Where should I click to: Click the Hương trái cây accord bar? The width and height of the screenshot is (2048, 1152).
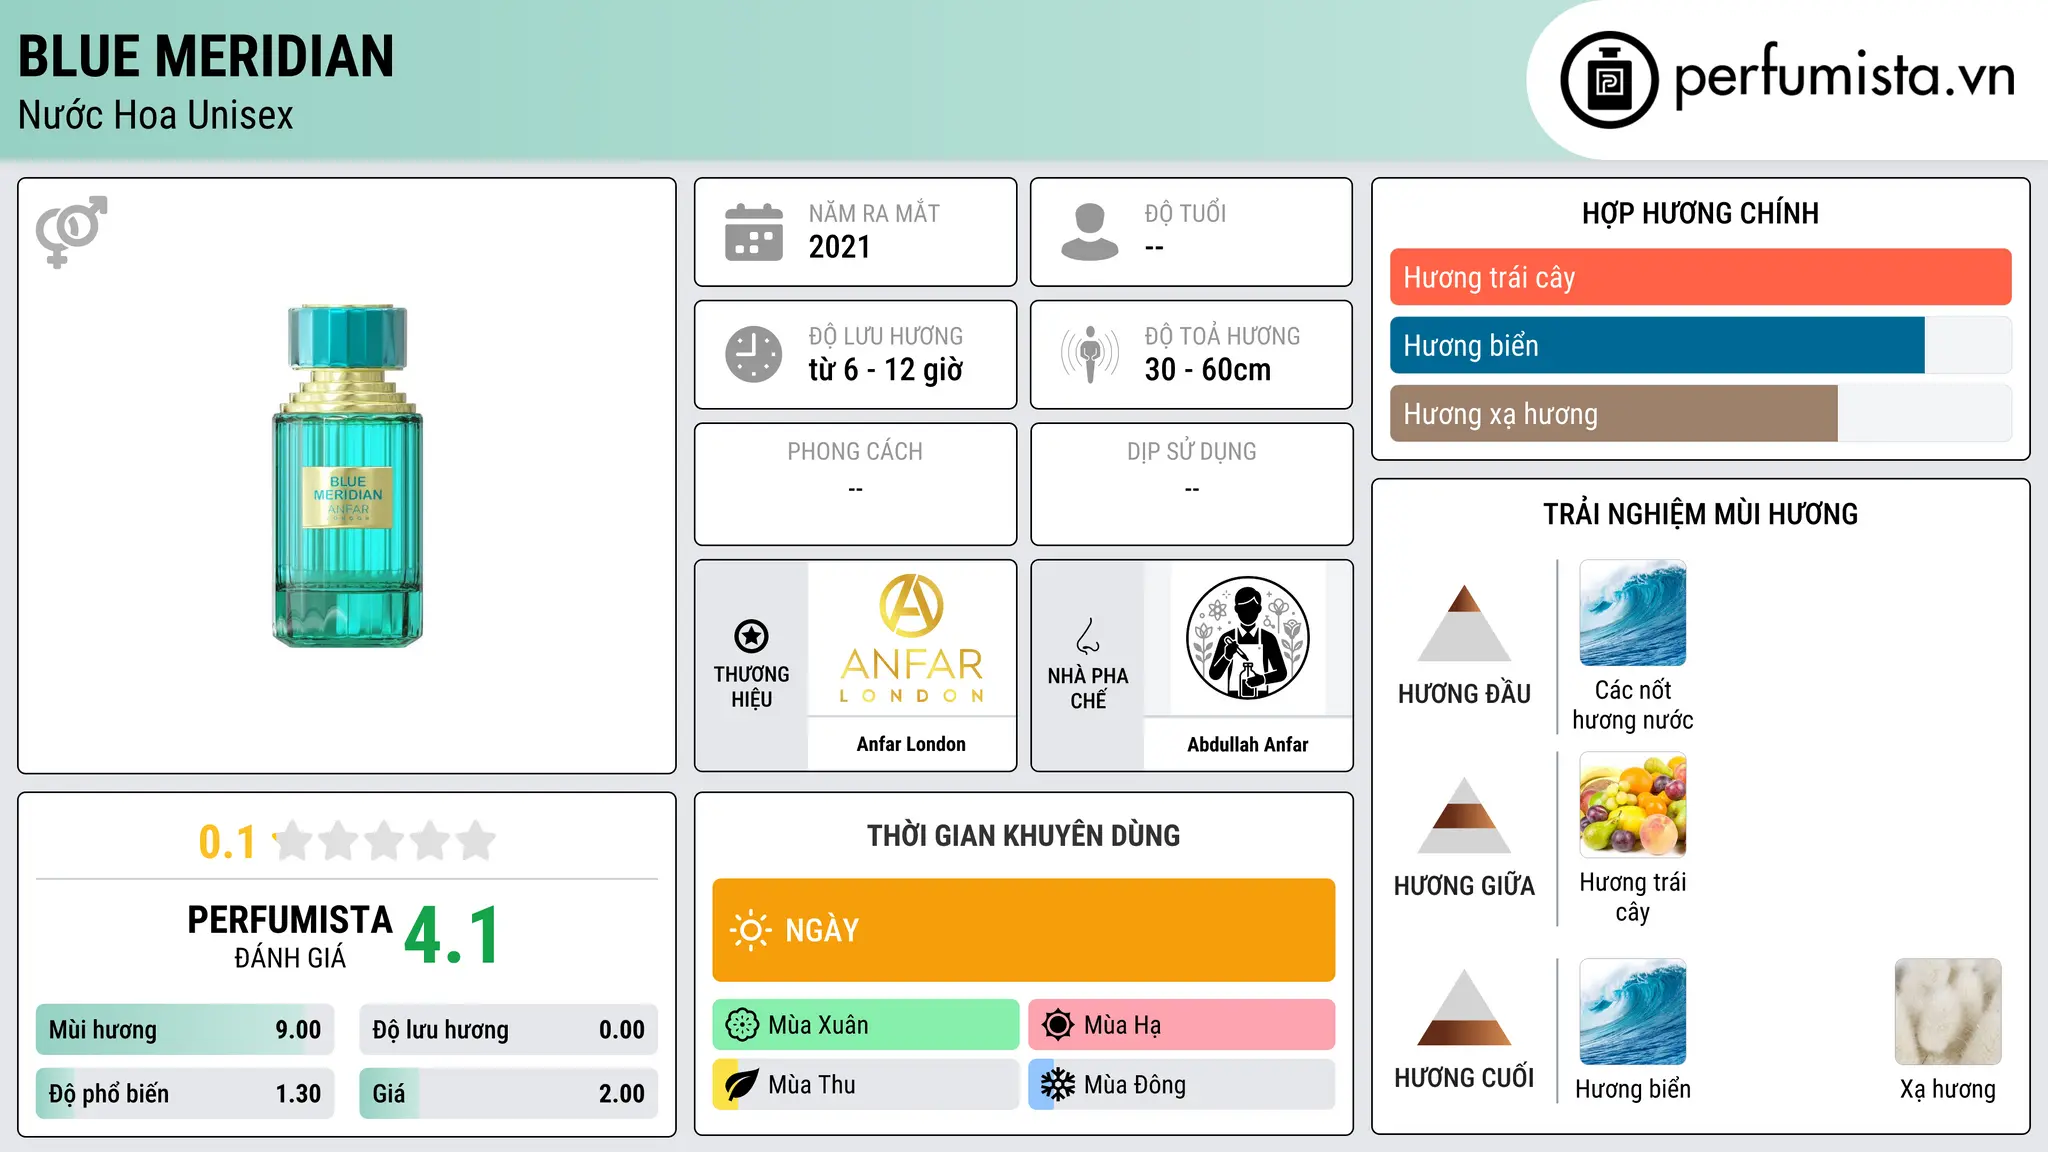(x=1700, y=277)
